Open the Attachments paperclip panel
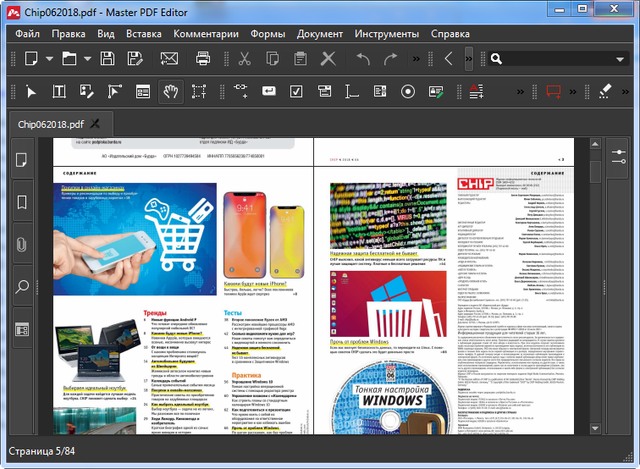640x469 pixels. 21,244
